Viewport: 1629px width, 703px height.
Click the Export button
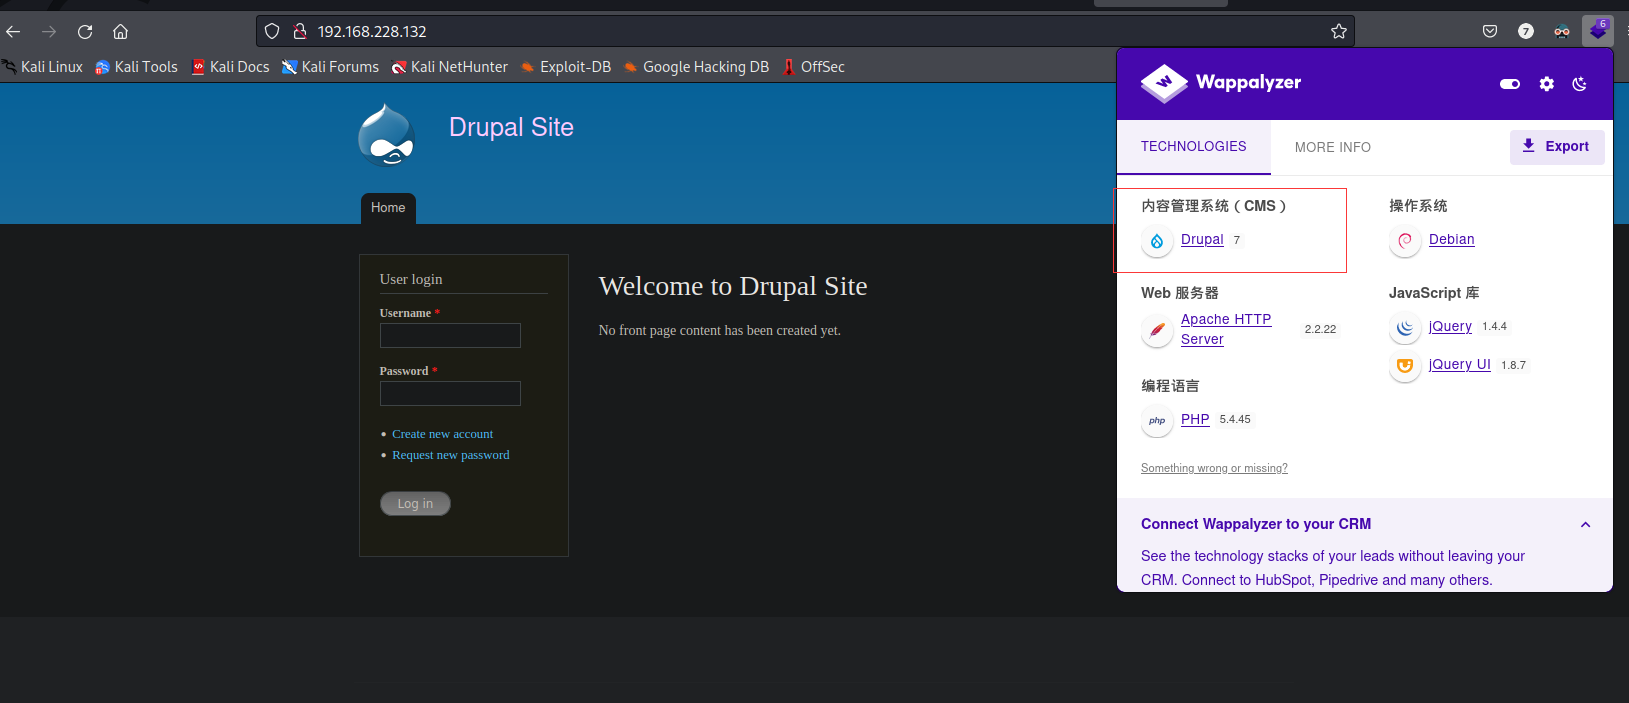point(1556,147)
